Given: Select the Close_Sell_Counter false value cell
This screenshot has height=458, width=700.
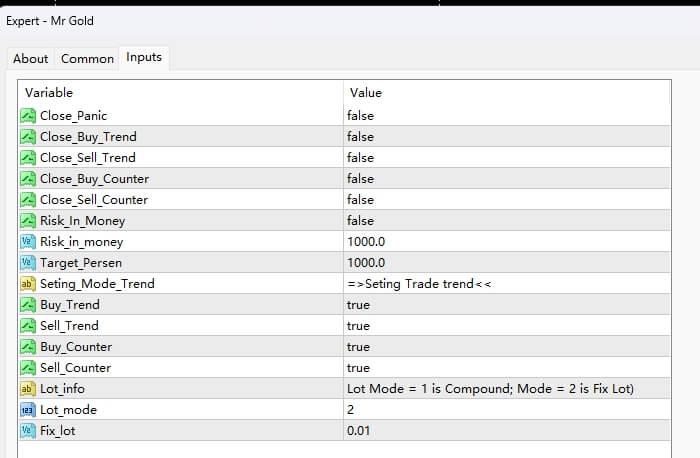Looking at the screenshot, I should click(x=360, y=200).
